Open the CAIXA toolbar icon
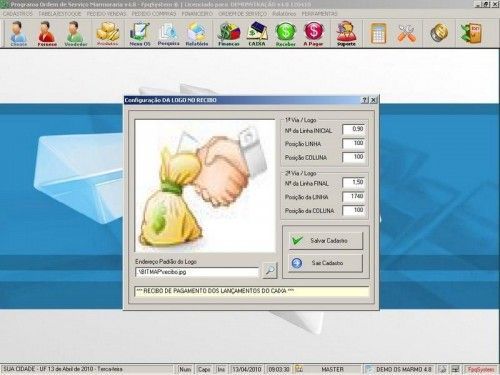 (257, 33)
